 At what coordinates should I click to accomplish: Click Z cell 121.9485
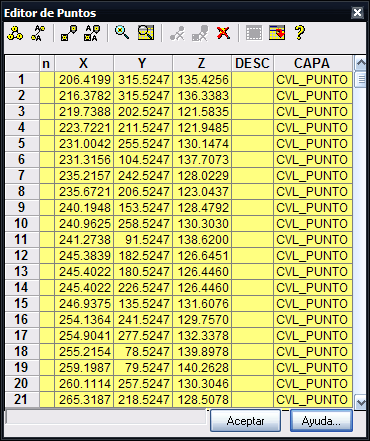[x=202, y=127]
